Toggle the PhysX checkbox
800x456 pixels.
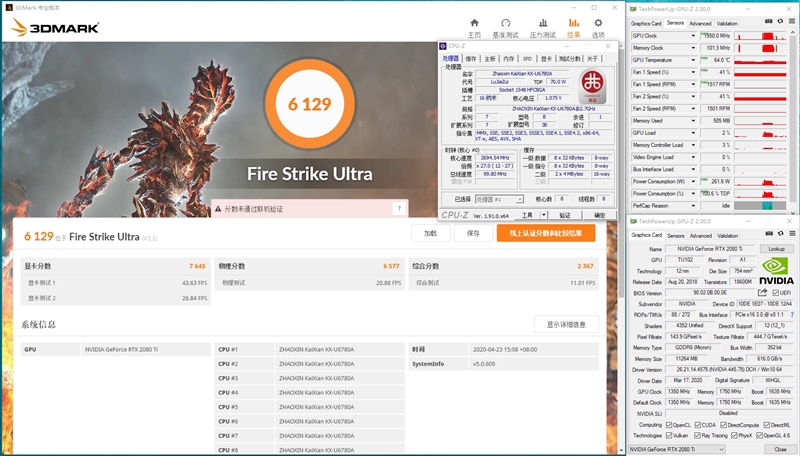pos(734,436)
